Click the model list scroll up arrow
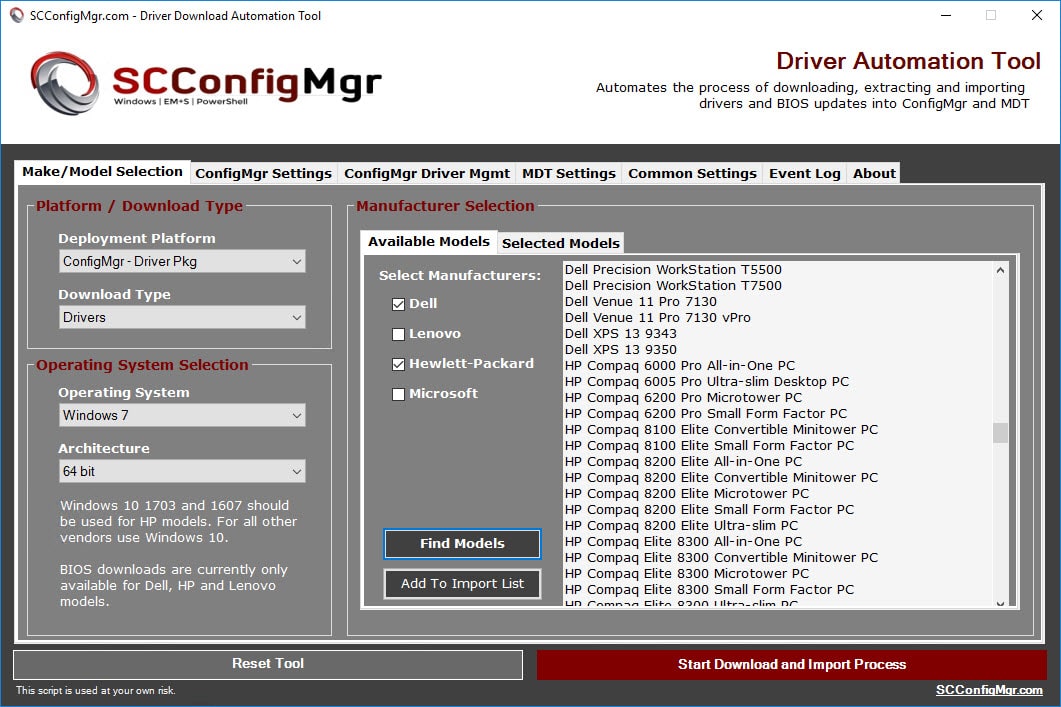The width and height of the screenshot is (1061, 707). (x=1000, y=270)
